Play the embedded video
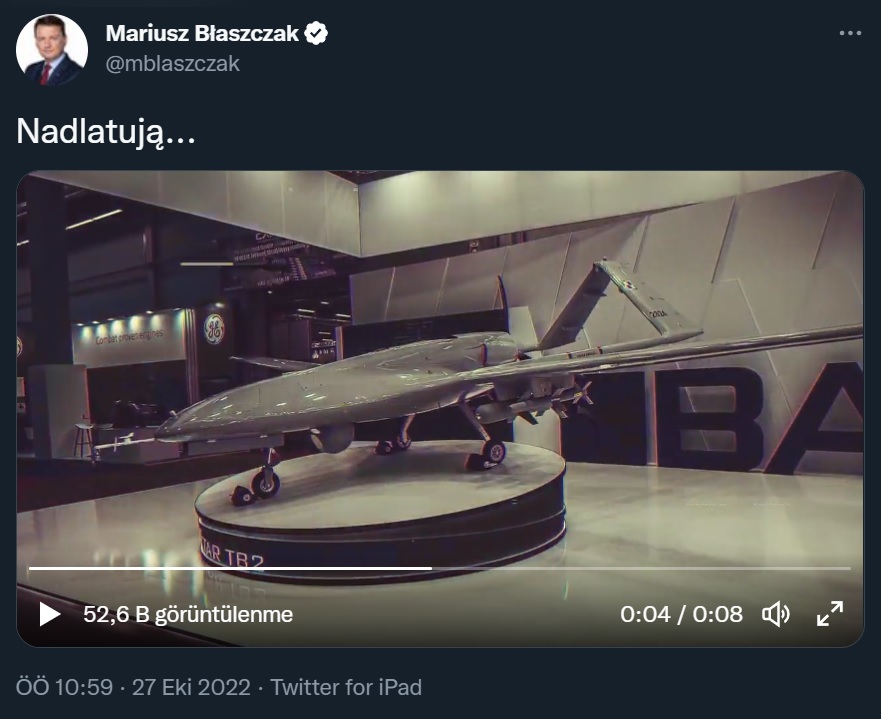The width and height of the screenshot is (881, 719). click(x=49, y=614)
